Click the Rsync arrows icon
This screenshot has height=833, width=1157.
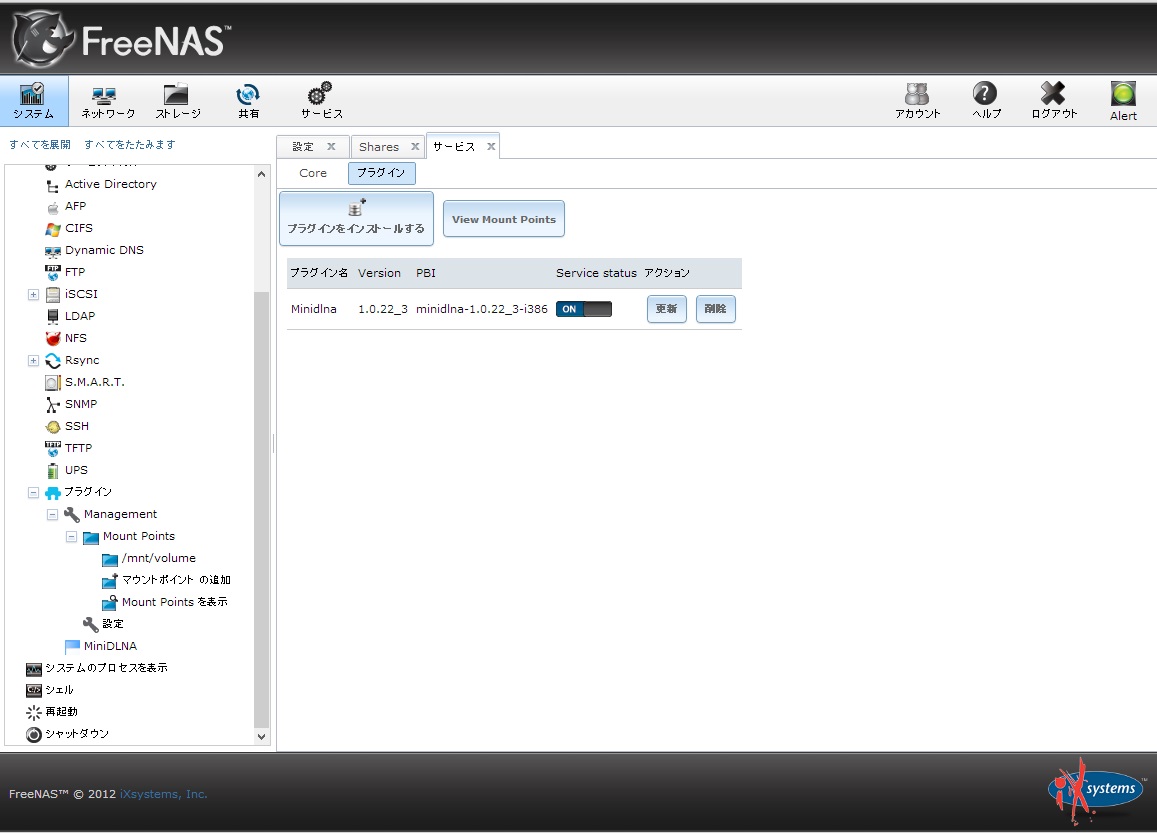click(53, 361)
